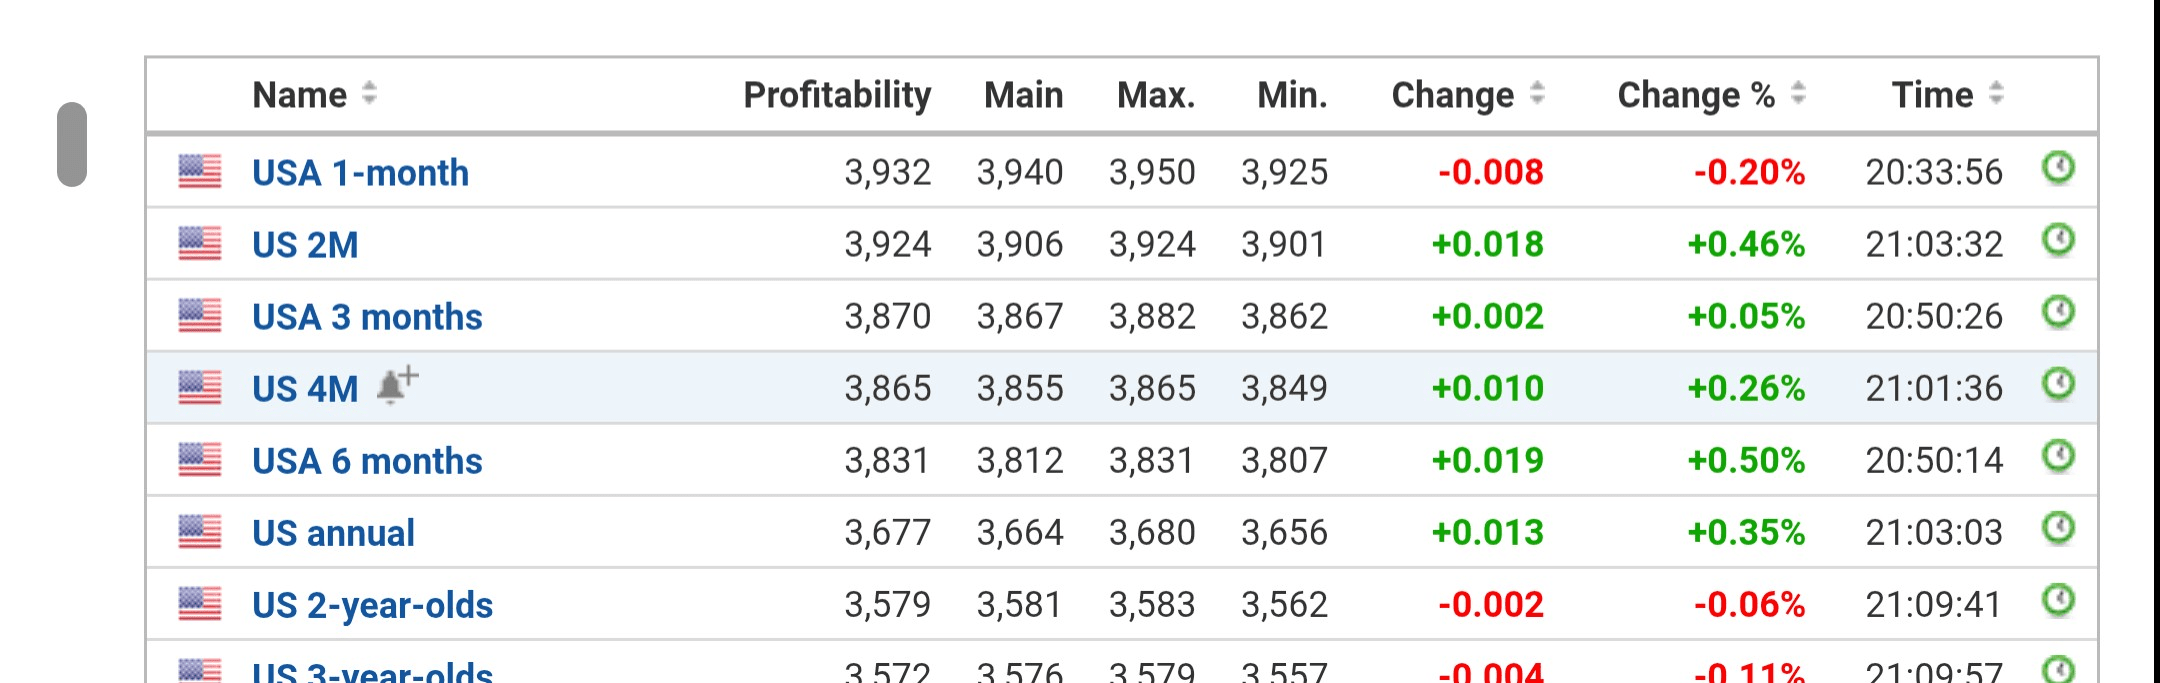This screenshot has height=683, width=2160.
Task: Click the clock icon in US annual row
Action: 2057,528
